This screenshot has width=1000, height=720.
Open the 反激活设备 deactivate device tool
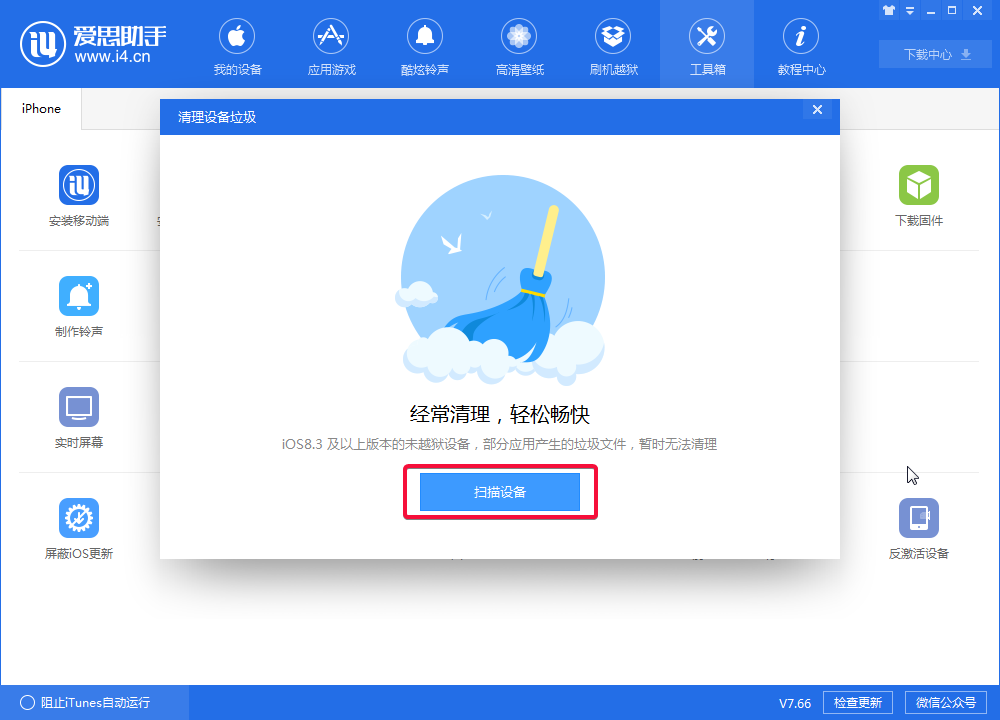tap(919, 525)
